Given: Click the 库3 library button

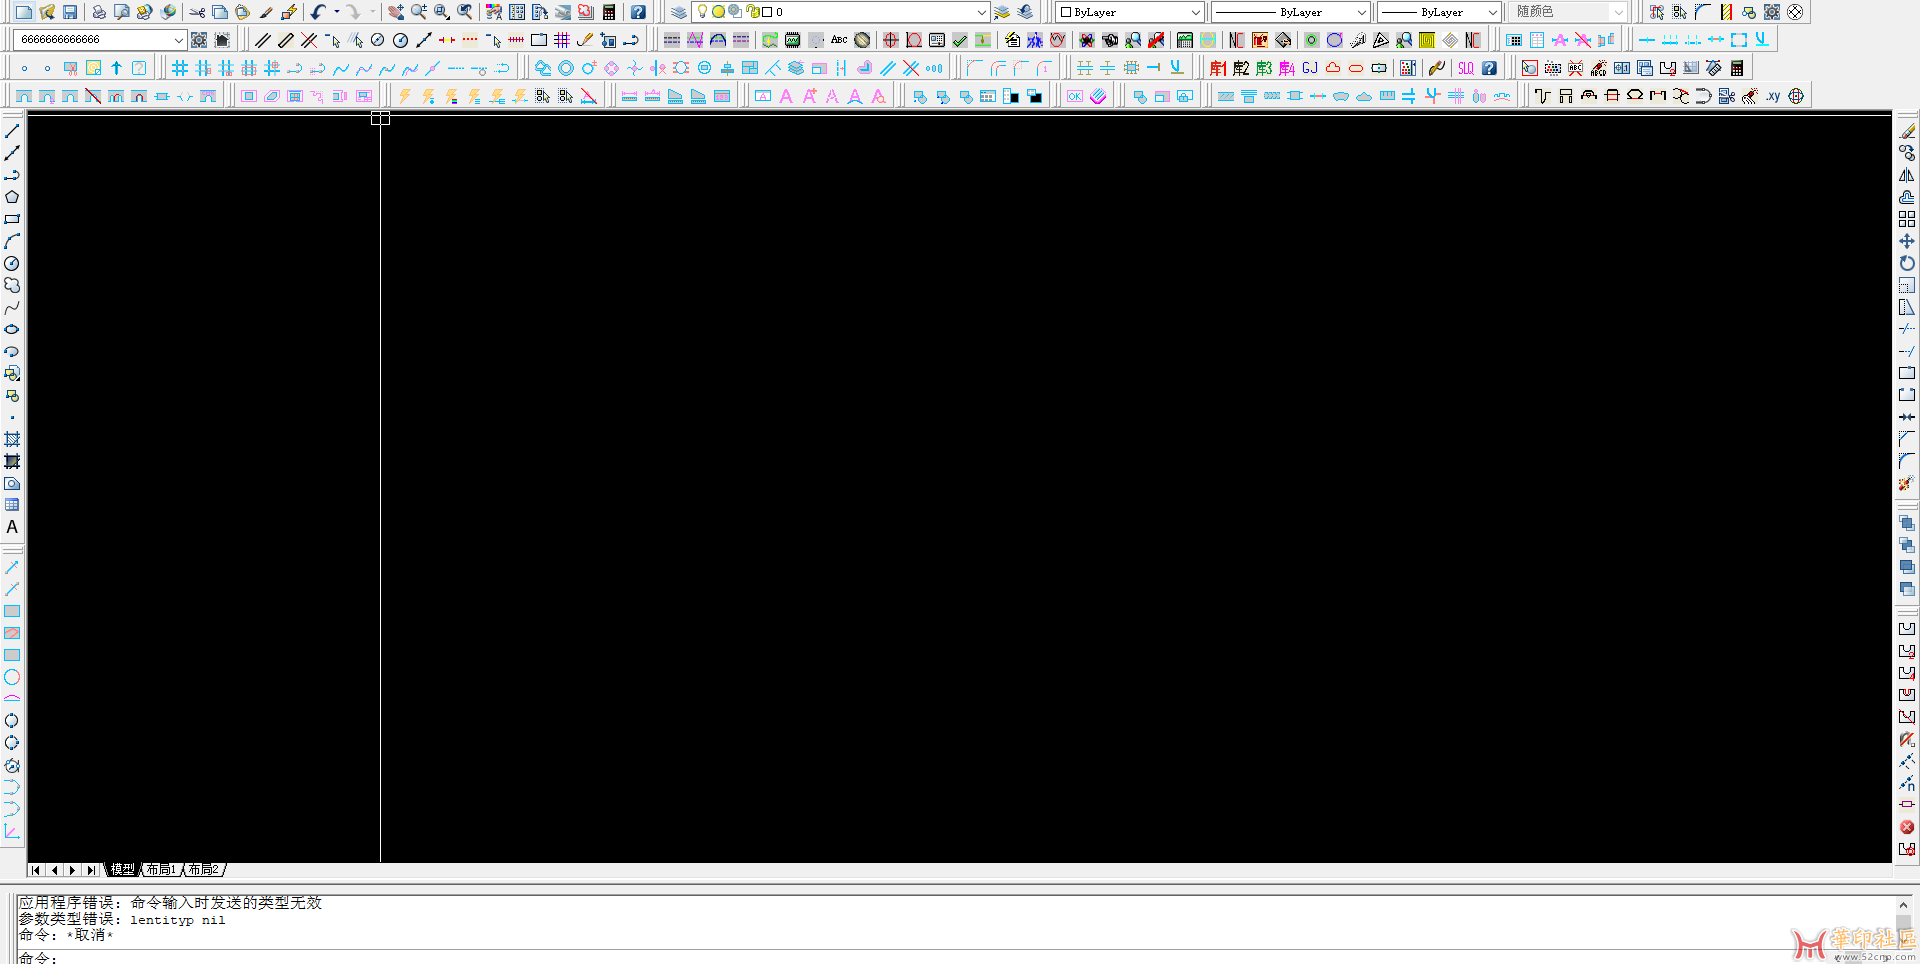Looking at the screenshot, I should pos(1264,68).
